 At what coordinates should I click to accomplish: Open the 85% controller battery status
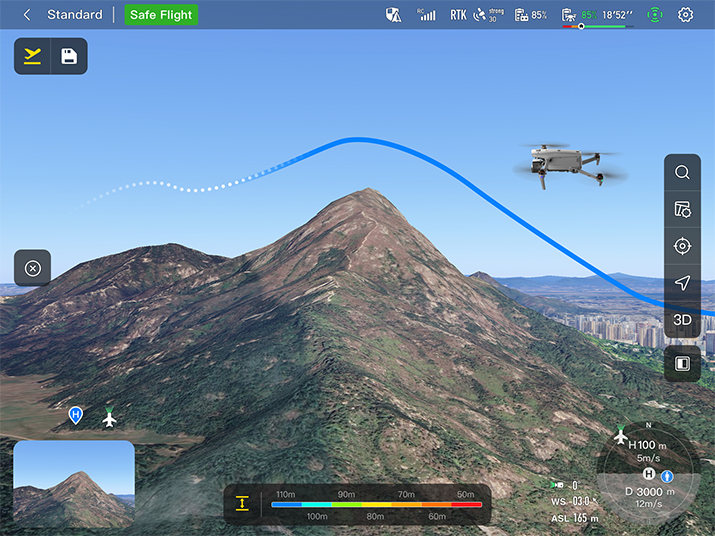[530, 15]
